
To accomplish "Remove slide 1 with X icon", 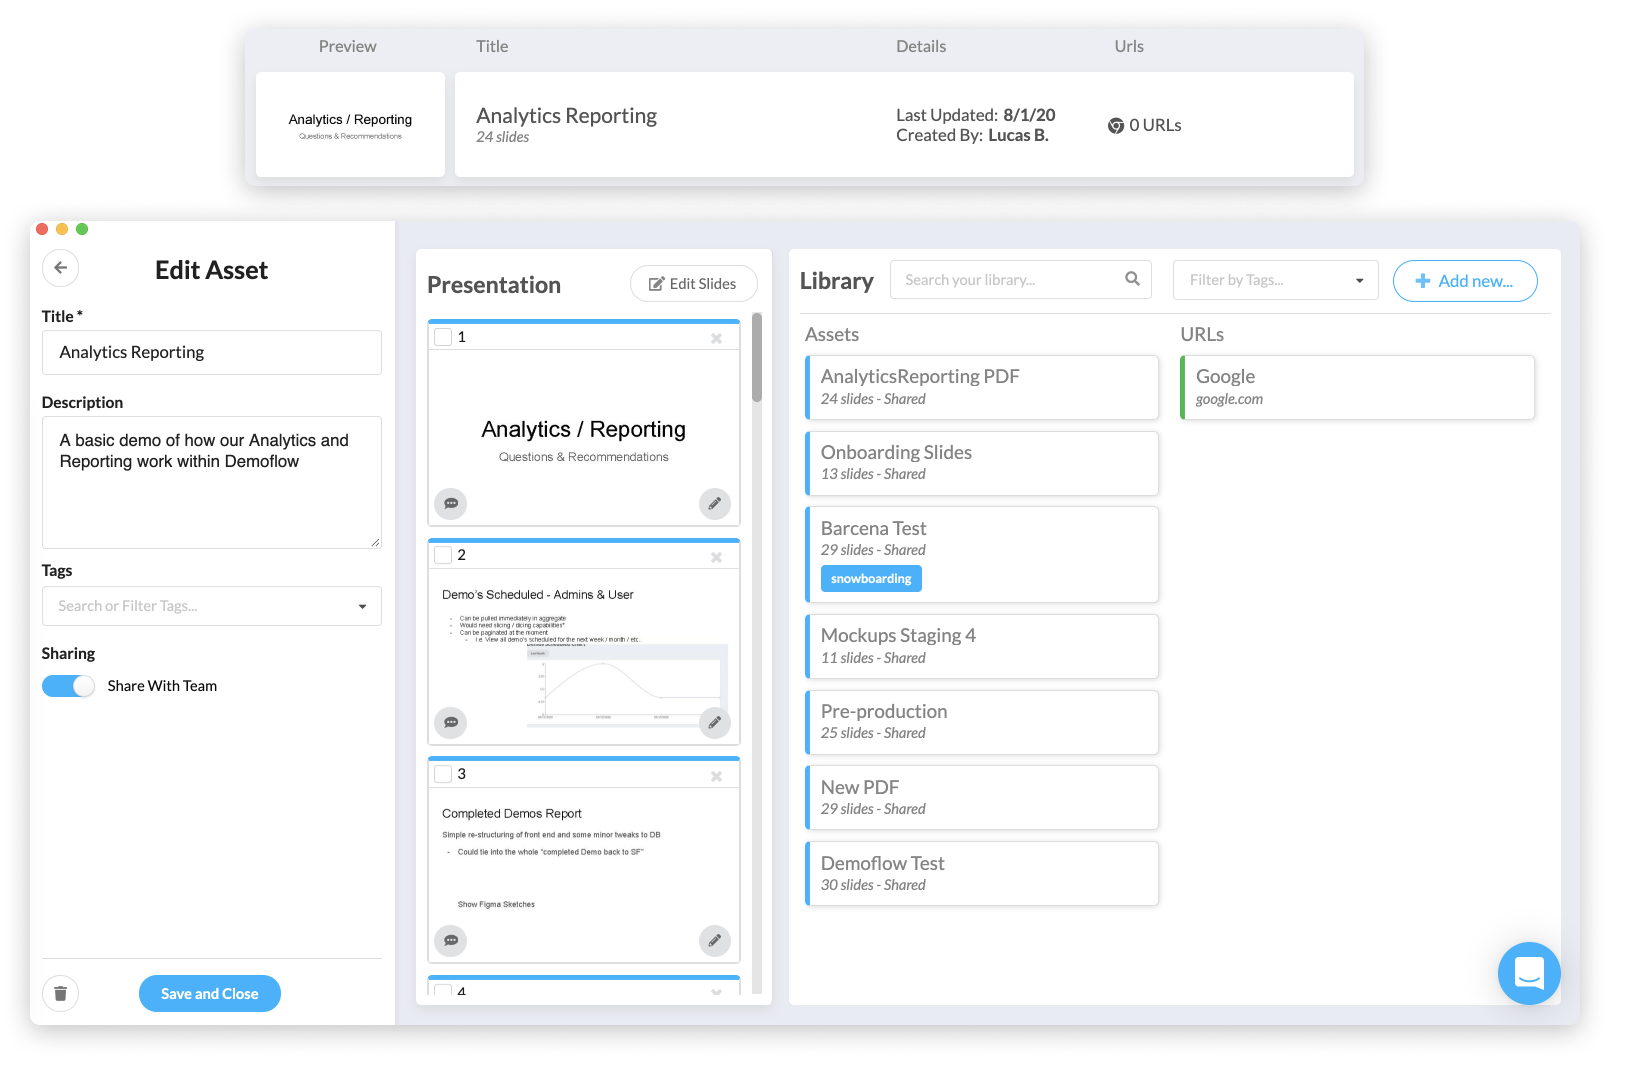I will pos(716,338).
